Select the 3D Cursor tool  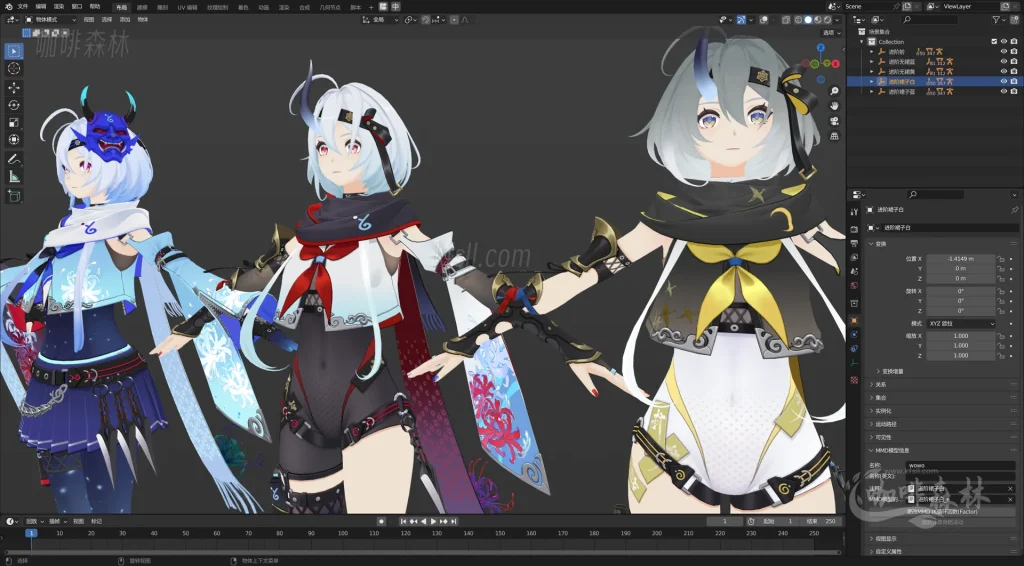pyautogui.click(x=14, y=69)
